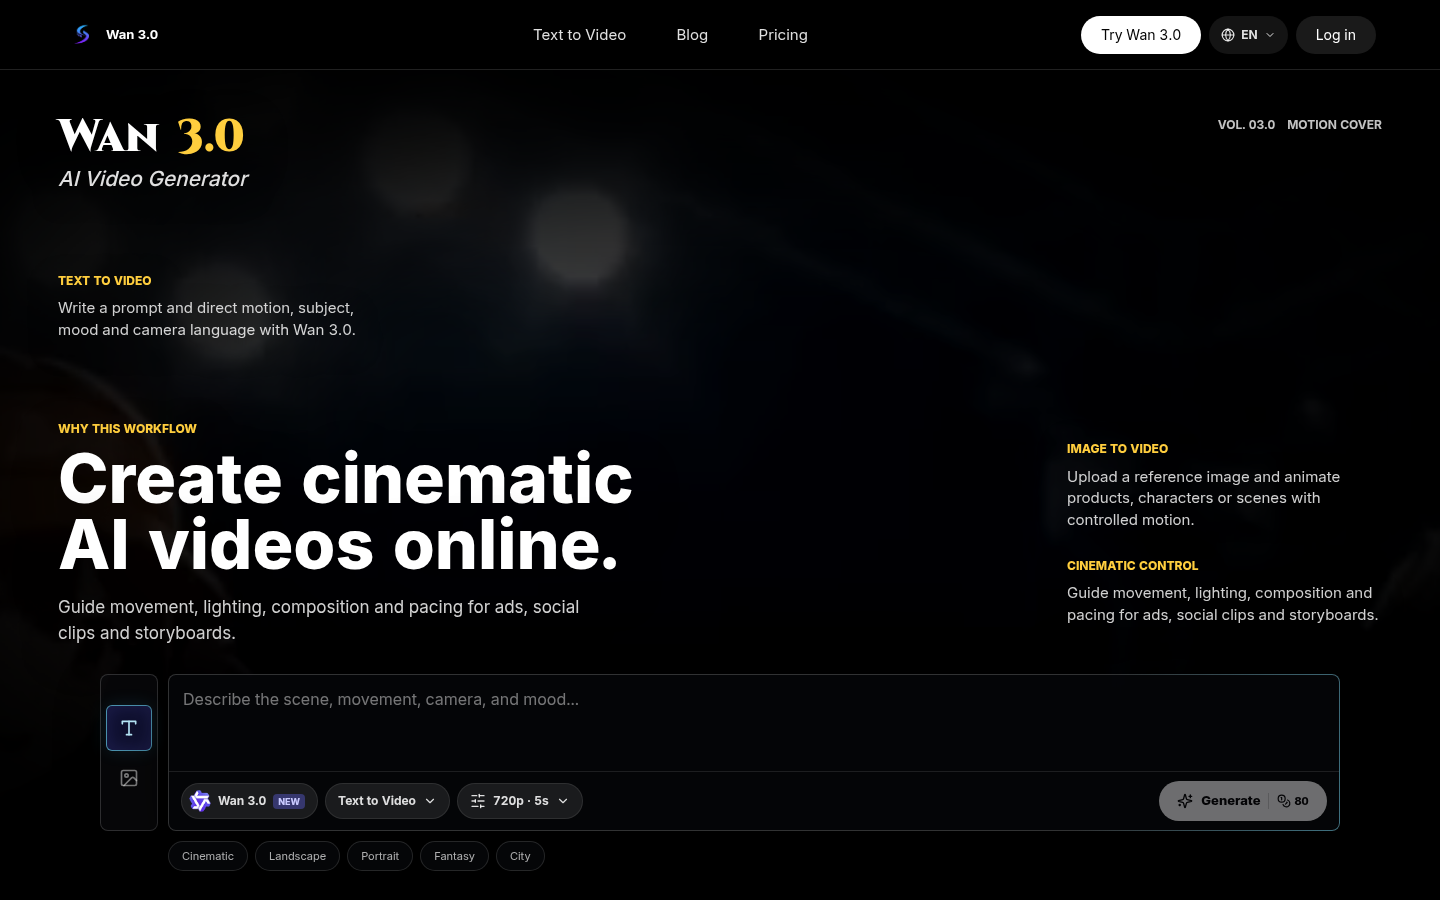This screenshot has width=1440, height=900.
Task: Click the NEW badge on model selector
Action: point(289,802)
